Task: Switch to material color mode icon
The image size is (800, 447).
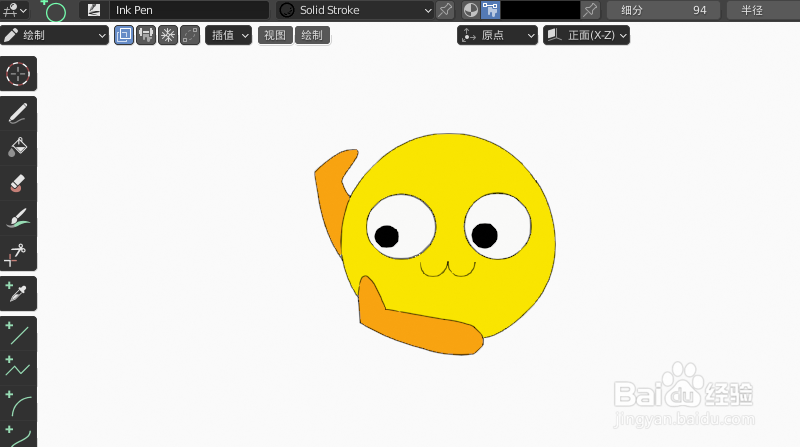Action: 471,10
